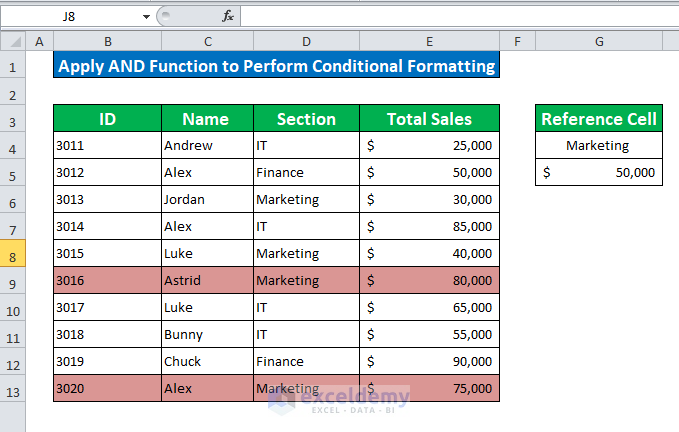679x432 pixels.
Task: Select the cell showing 85,000 sales
Action: coord(429,226)
